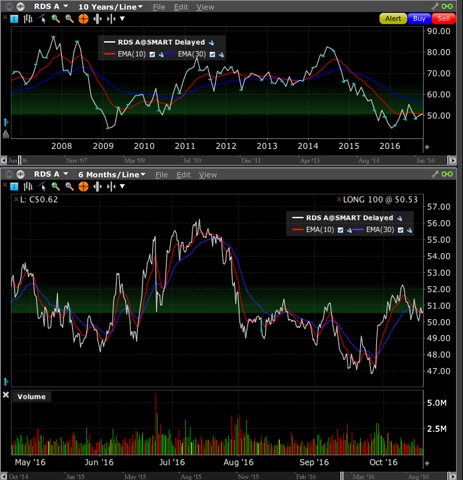Edit EMA(10) settings icon in top legend
463x480 pixels.
[x=161, y=55]
